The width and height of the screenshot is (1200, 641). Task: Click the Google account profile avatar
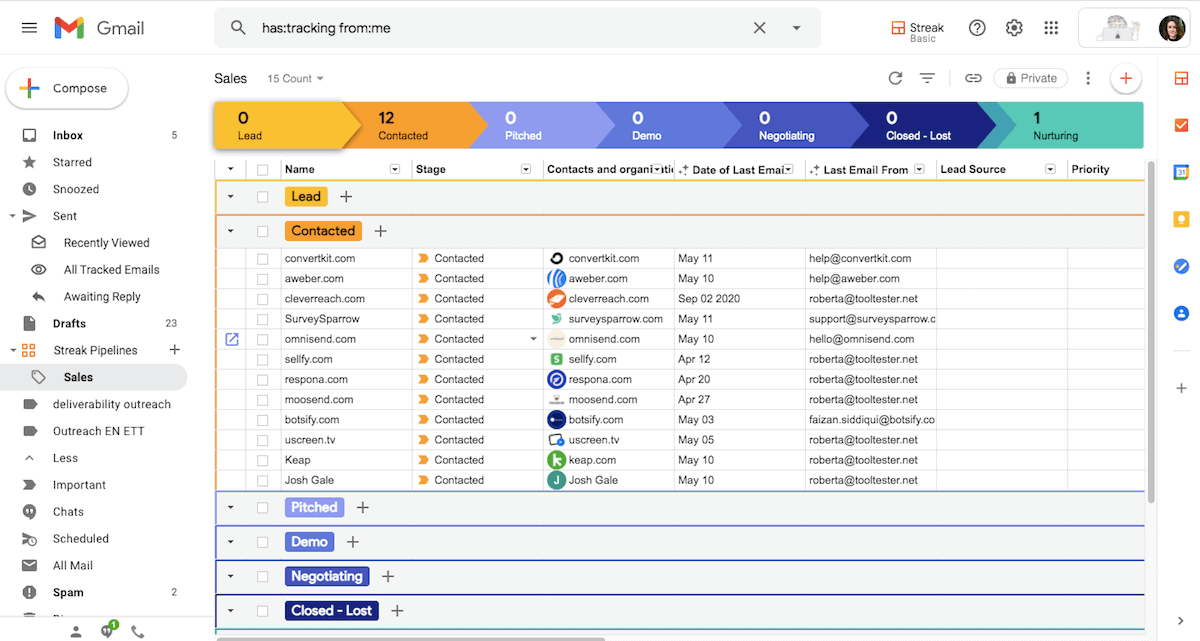coord(1172,28)
